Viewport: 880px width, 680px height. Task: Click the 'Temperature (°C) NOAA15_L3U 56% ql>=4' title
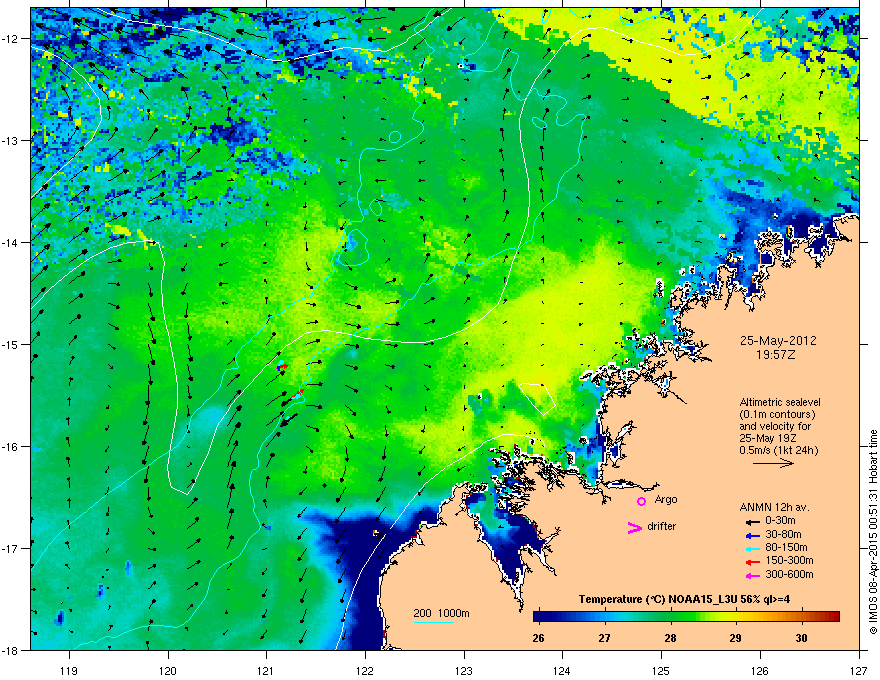coord(685,599)
